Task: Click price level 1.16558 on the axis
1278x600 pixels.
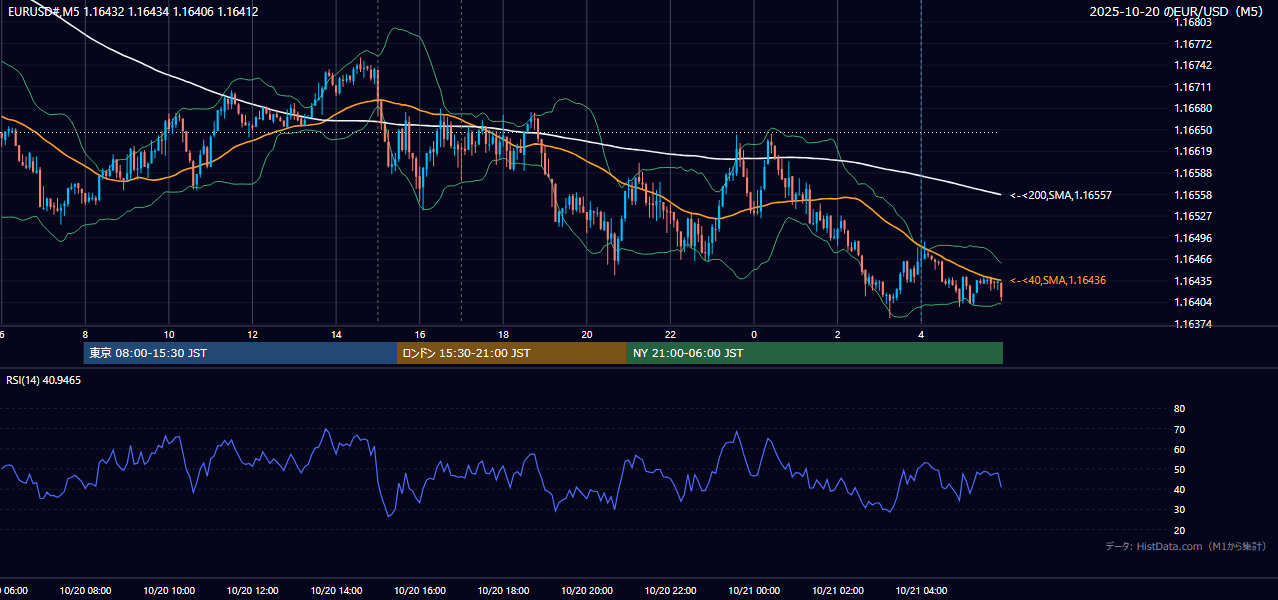Action: coord(1192,195)
